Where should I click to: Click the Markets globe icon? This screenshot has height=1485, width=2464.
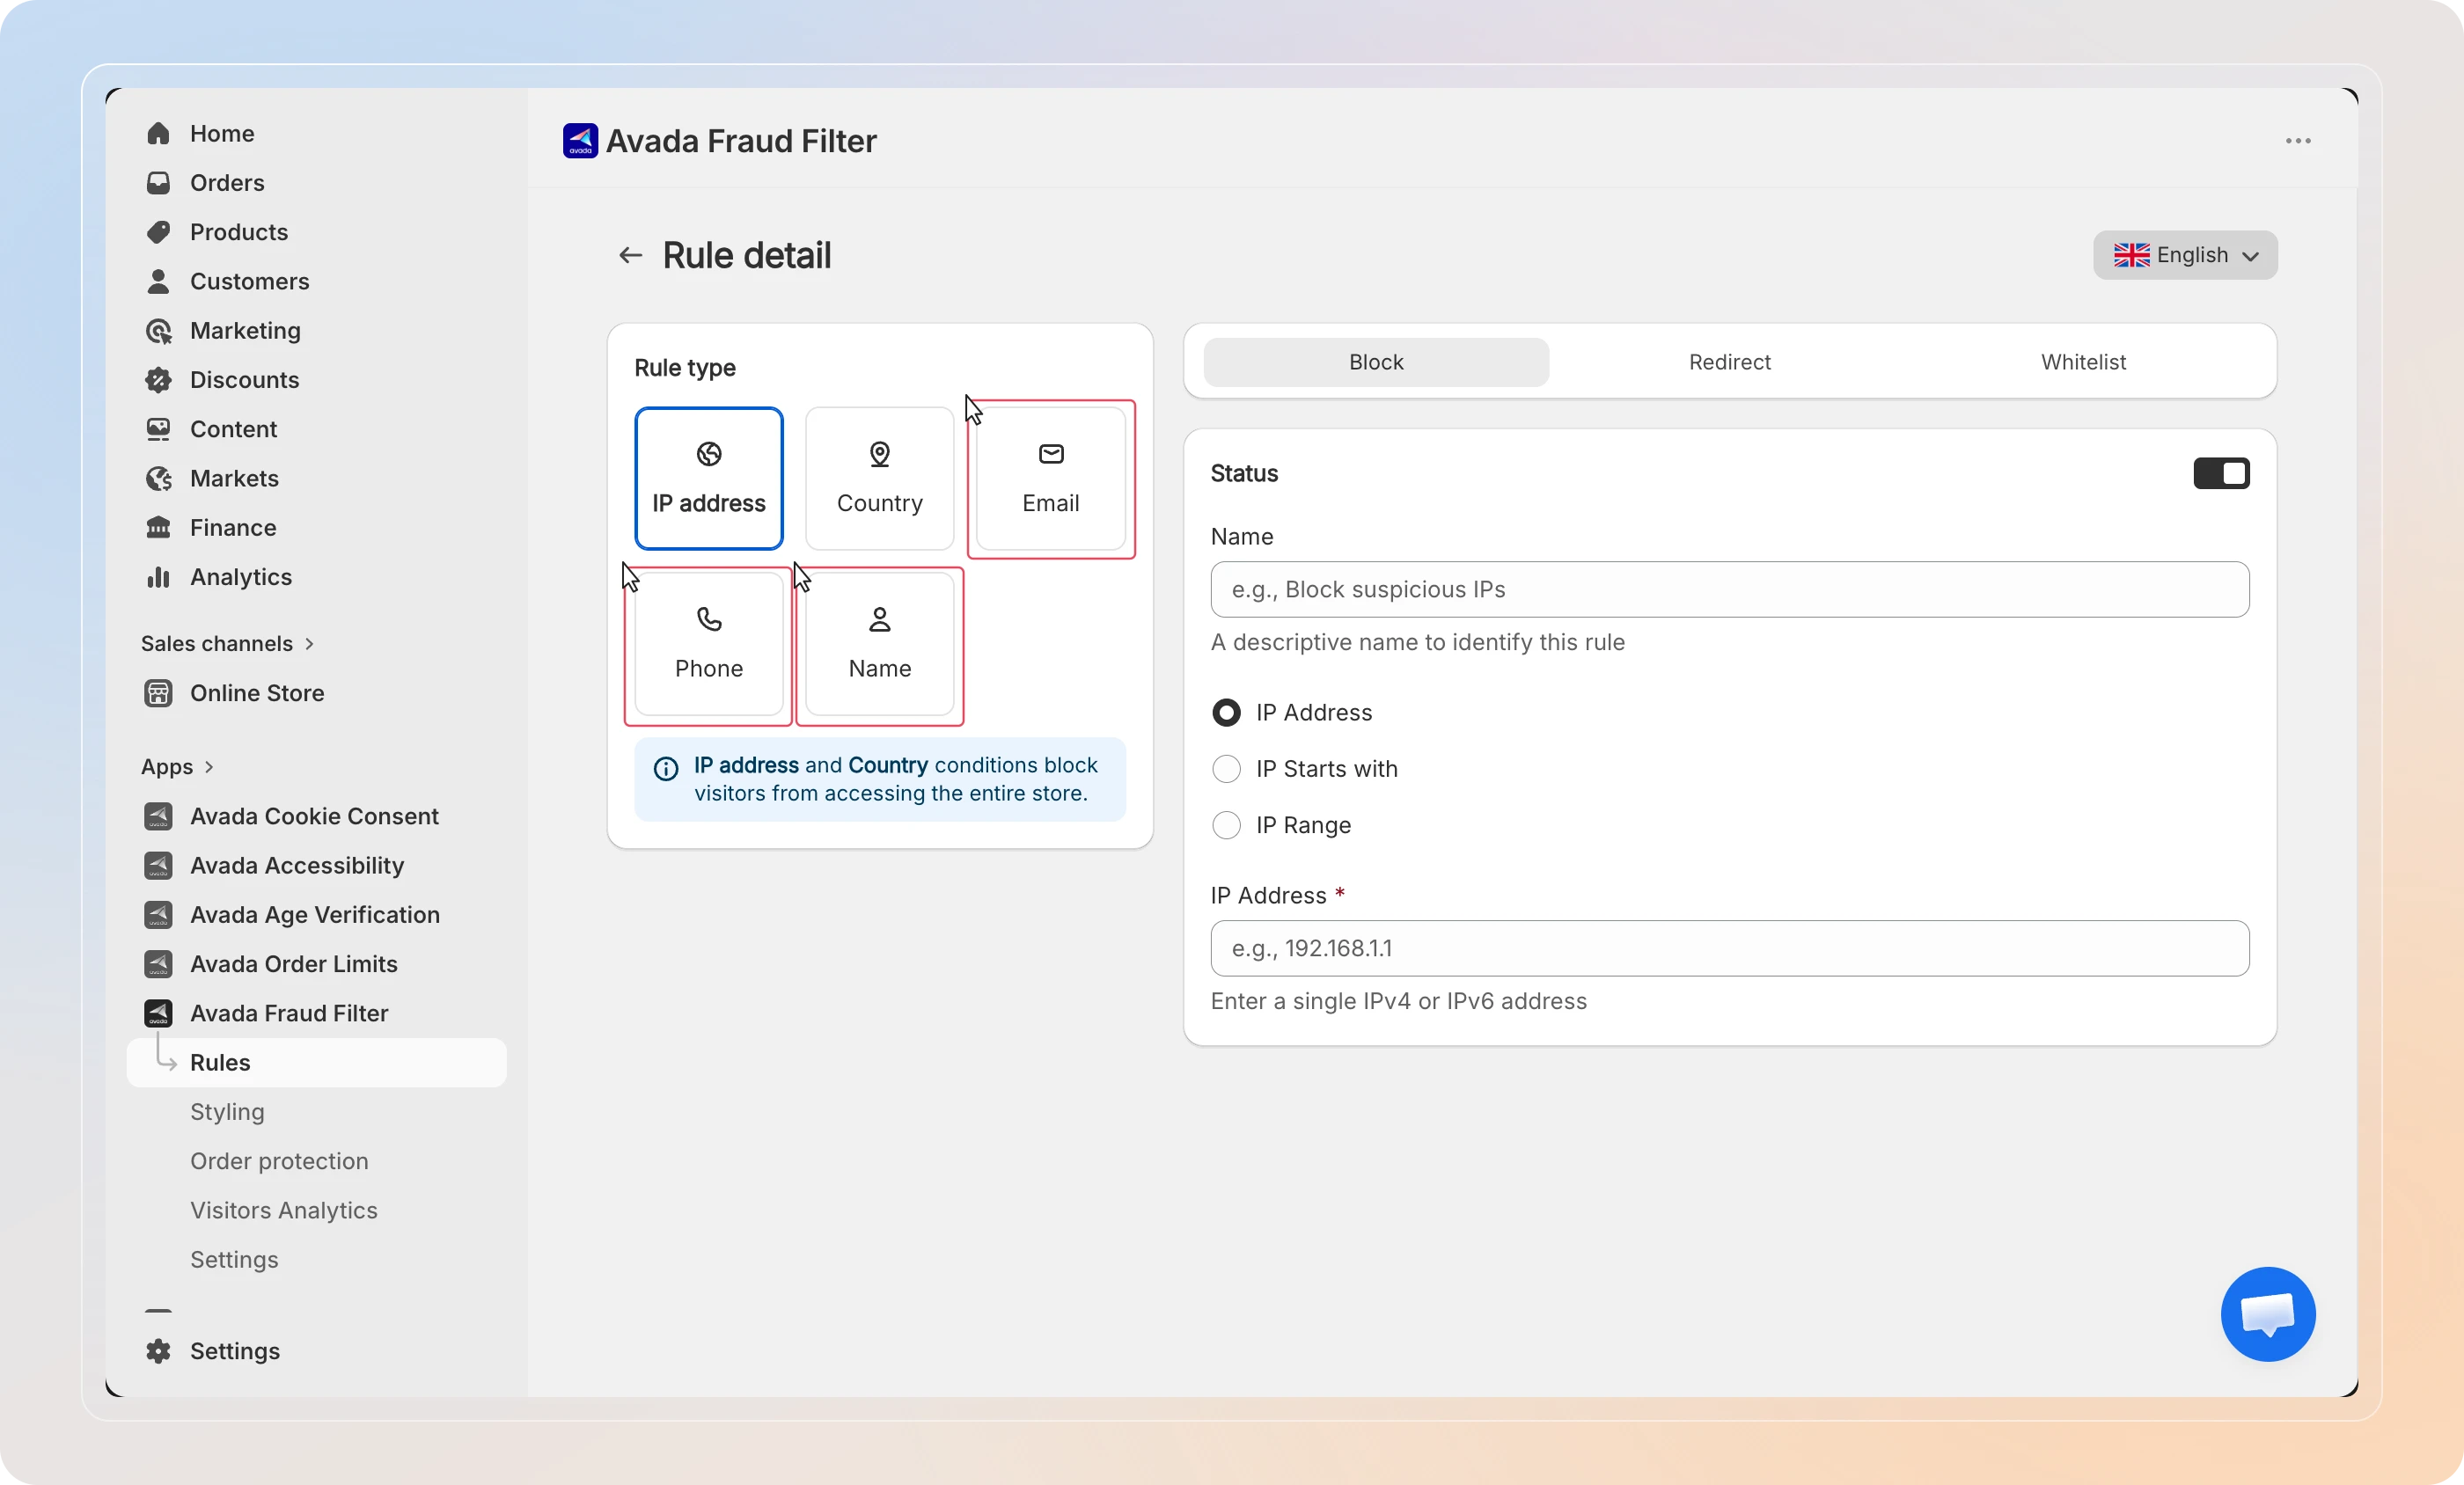tap(158, 478)
